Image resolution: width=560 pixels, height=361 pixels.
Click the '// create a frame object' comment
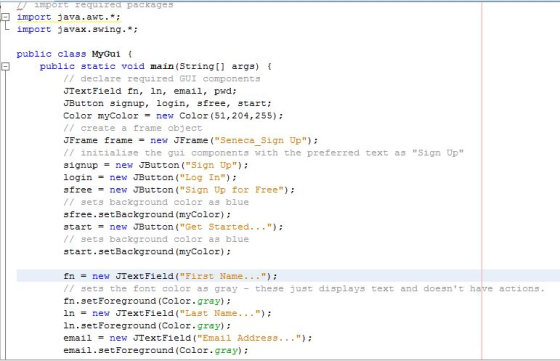[x=132, y=128]
